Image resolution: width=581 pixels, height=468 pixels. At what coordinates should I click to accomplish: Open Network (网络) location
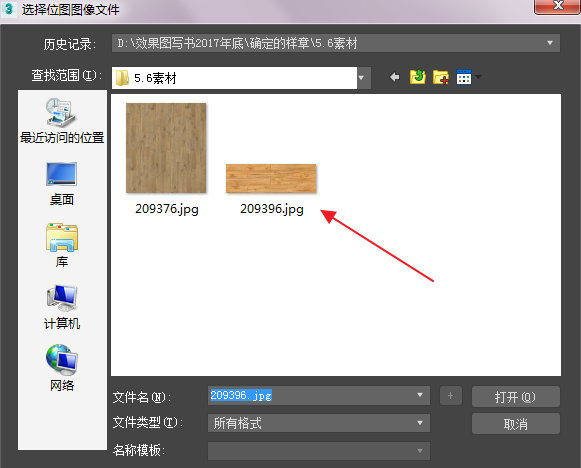coord(62,368)
